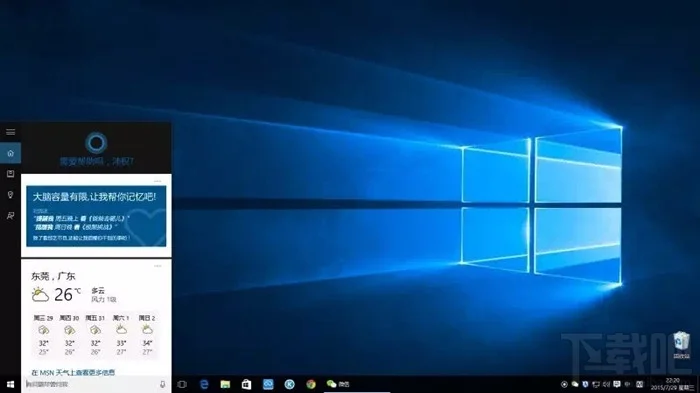Select 周五 31 forecast day

point(95,335)
